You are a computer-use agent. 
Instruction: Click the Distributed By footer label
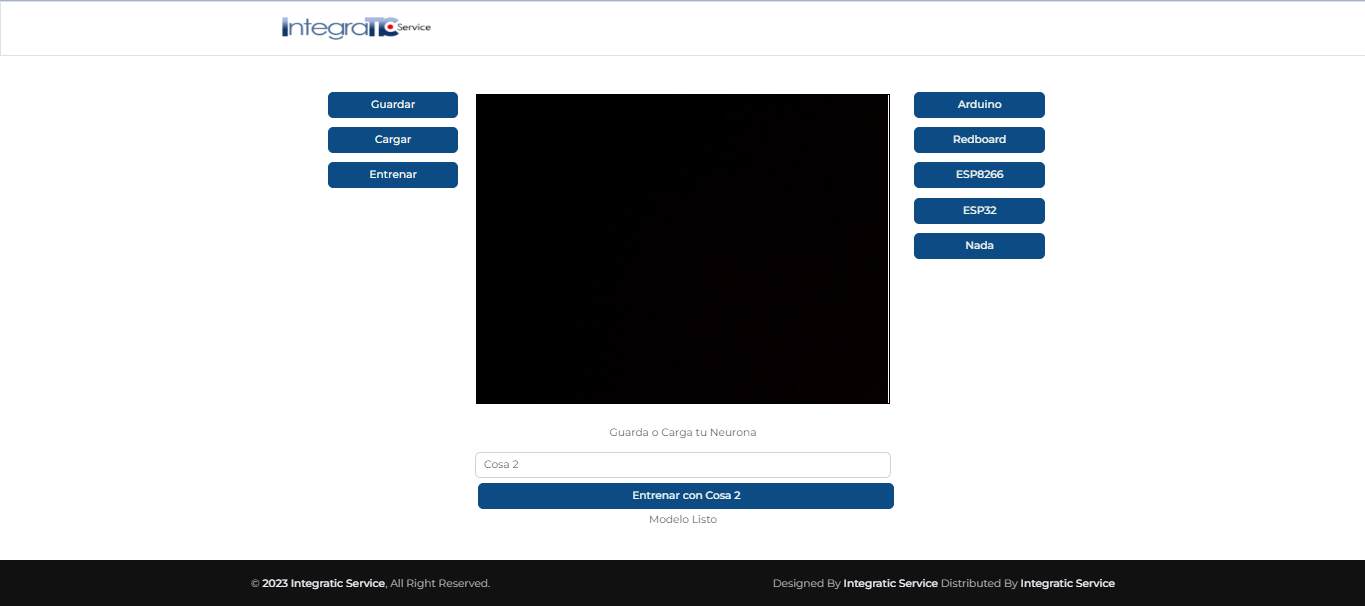click(x=979, y=583)
